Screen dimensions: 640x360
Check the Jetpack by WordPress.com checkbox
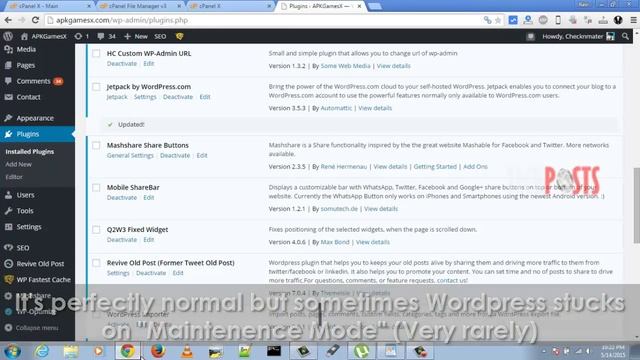96,87
